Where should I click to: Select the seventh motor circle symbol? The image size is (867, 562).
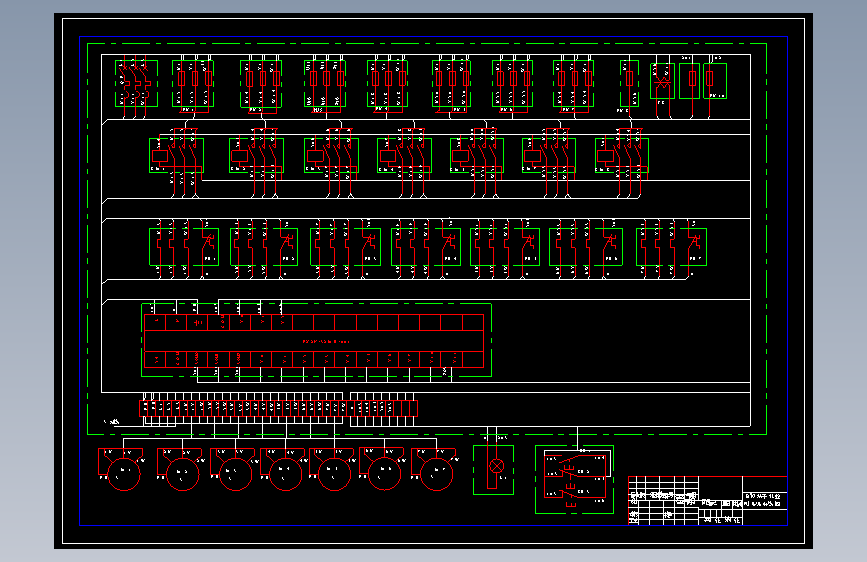click(437, 474)
